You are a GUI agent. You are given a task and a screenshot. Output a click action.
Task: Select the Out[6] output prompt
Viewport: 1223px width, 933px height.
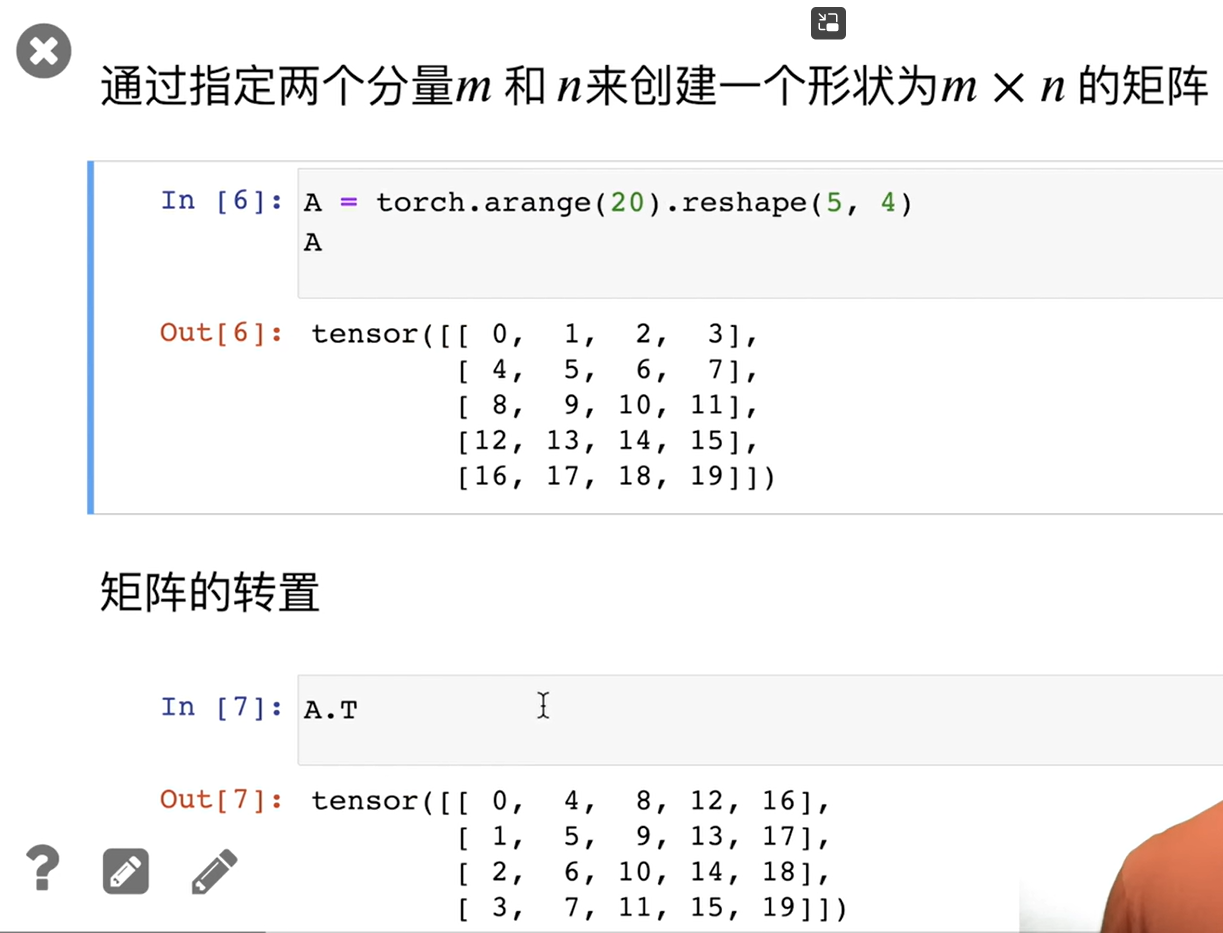(222, 333)
